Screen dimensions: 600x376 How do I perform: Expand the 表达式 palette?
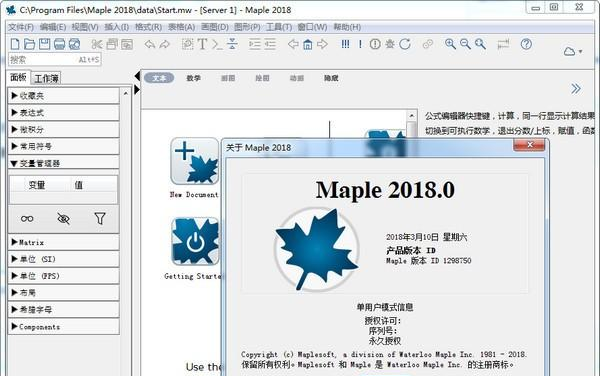click(64, 112)
